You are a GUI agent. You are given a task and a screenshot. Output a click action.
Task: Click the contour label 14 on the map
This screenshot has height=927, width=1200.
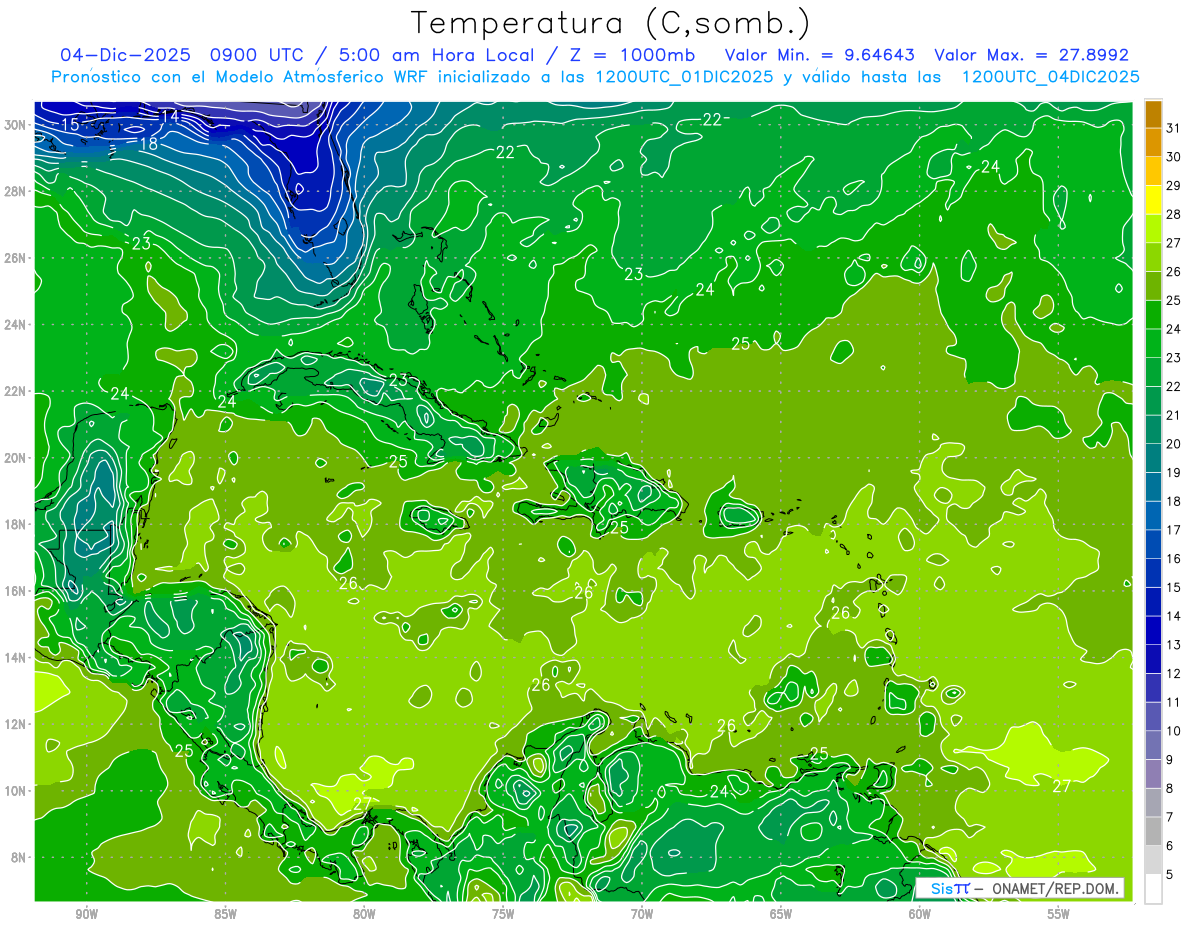169,116
